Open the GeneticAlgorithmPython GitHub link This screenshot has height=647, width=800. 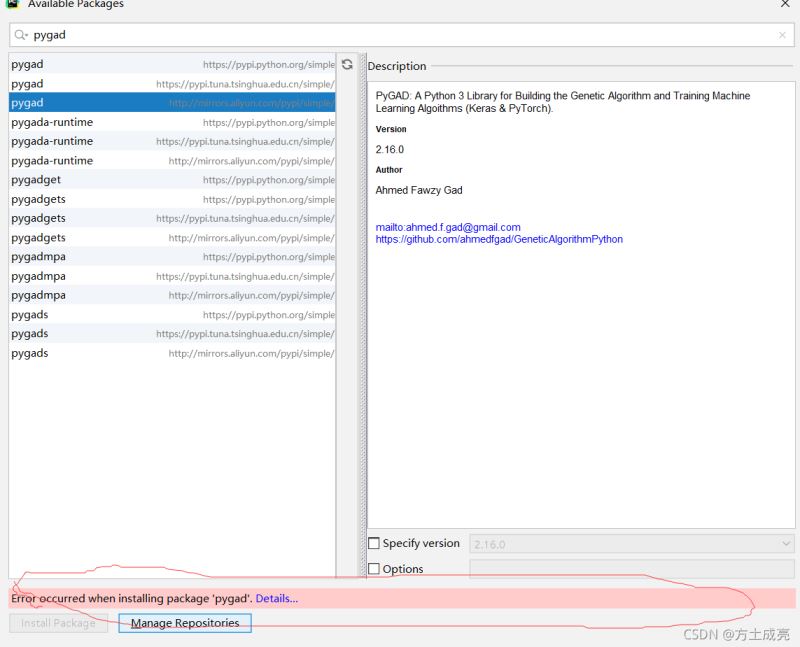(x=499, y=240)
